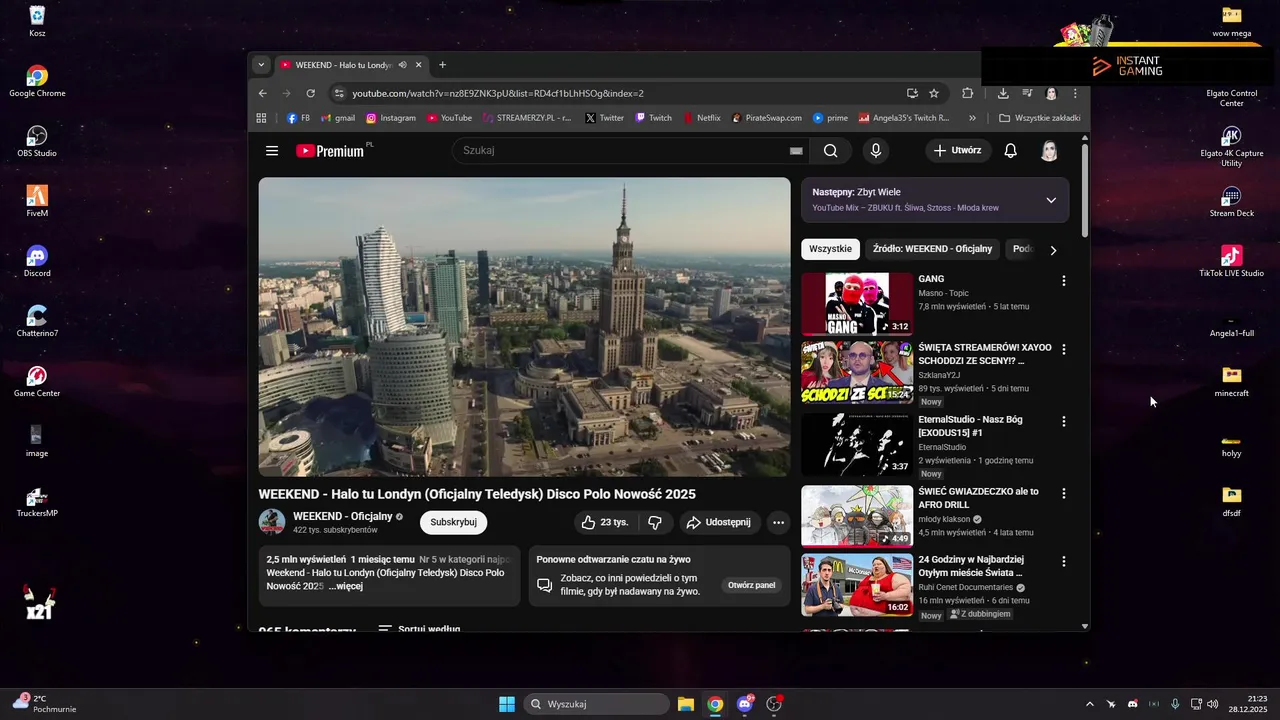Image resolution: width=1280 pixels, height=720 pixels.
Task: Play the GANG video thumbnail
Action: coord(857,304)
